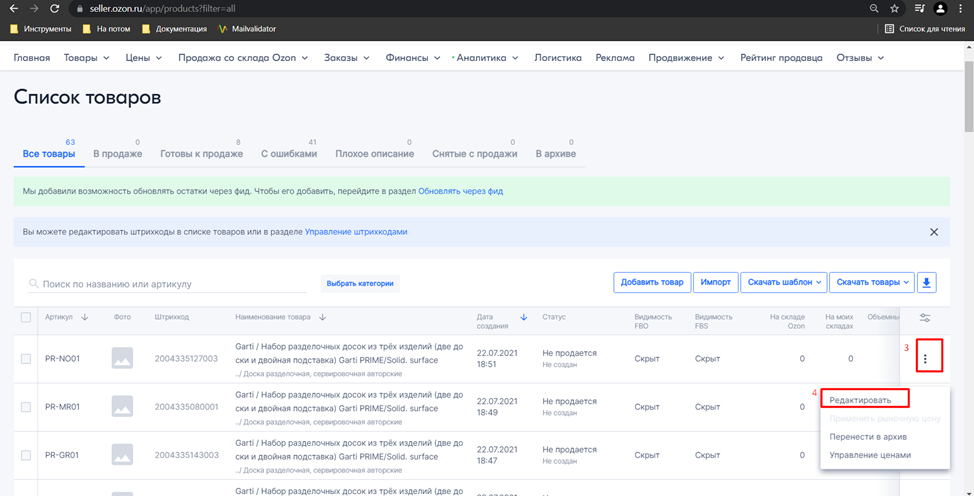Image resolution: width=974 pixels, height=496 pixels.
Task: Expand the Товары menu
Action: [86, 58]
